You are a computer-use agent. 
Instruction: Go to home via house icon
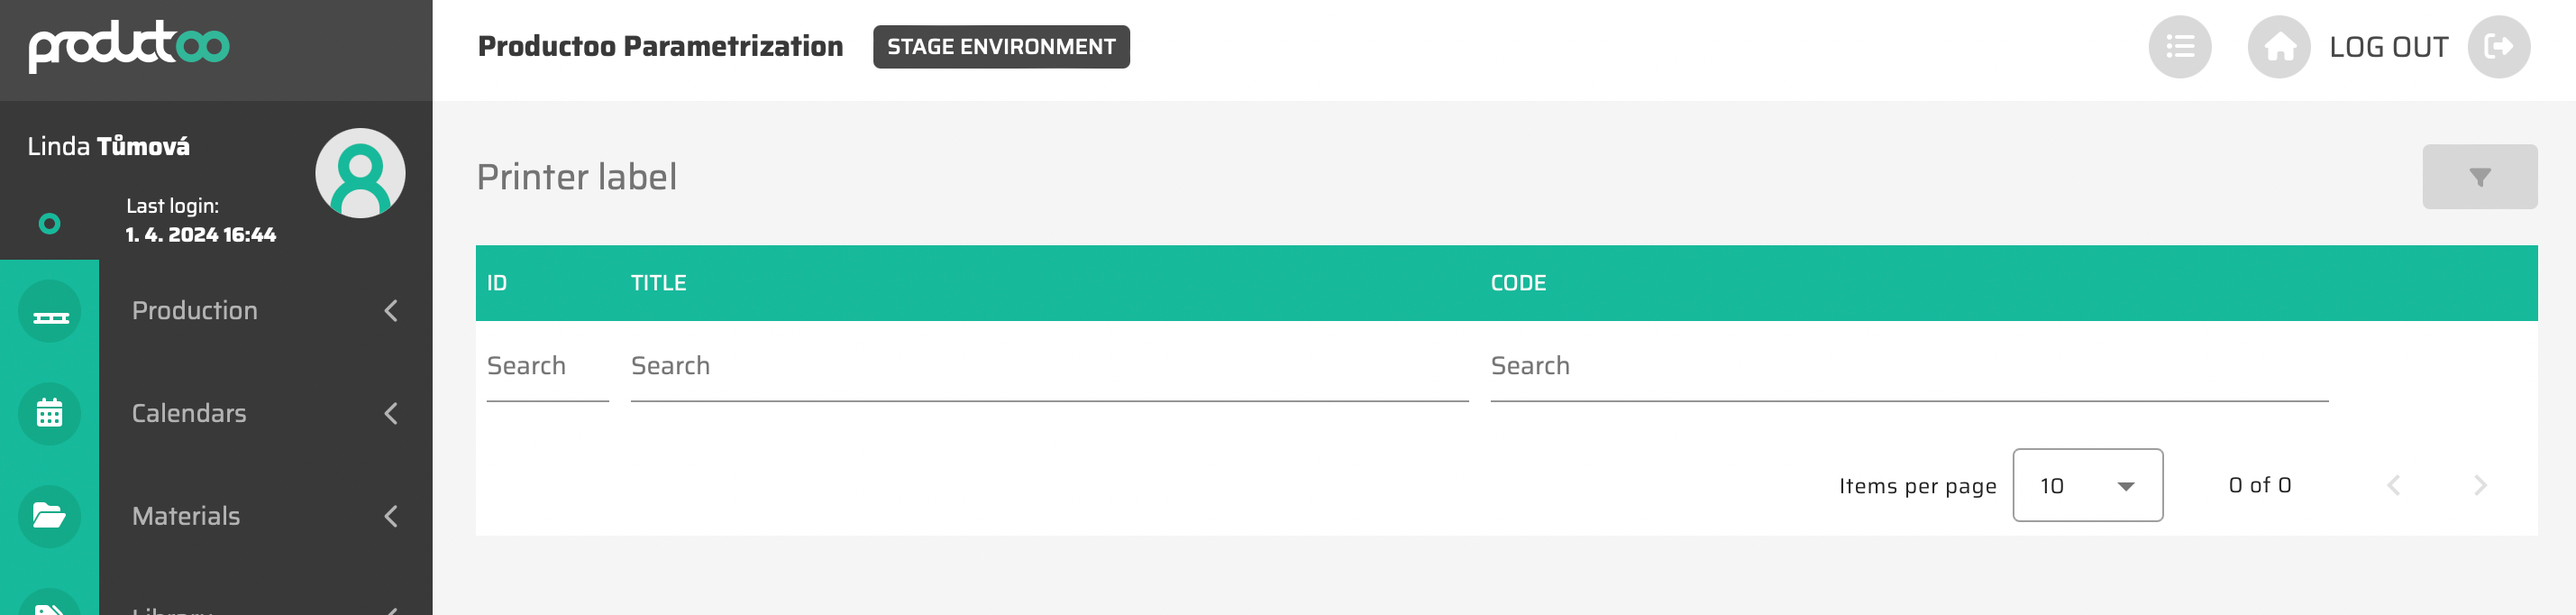coord(2278,47)
